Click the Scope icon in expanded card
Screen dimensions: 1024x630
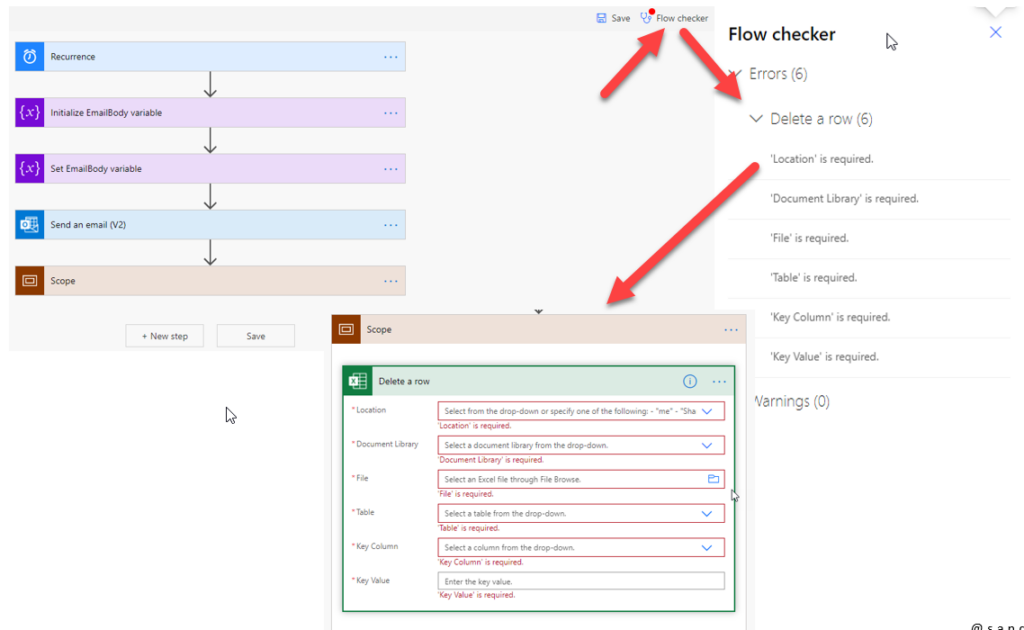point(347,329)
